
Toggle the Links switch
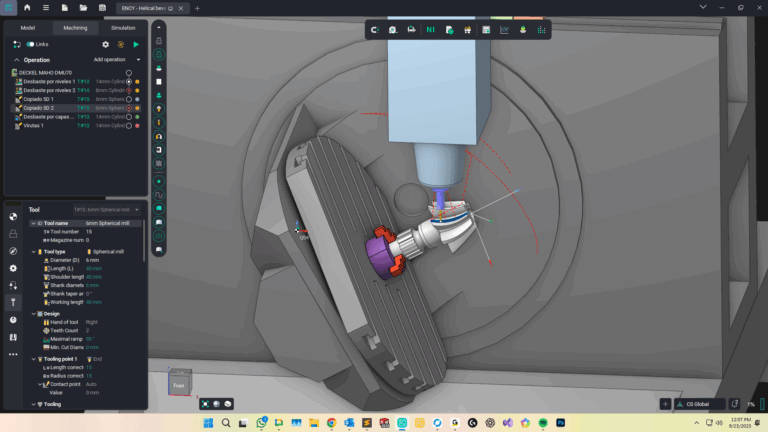[x=31, y=44]
